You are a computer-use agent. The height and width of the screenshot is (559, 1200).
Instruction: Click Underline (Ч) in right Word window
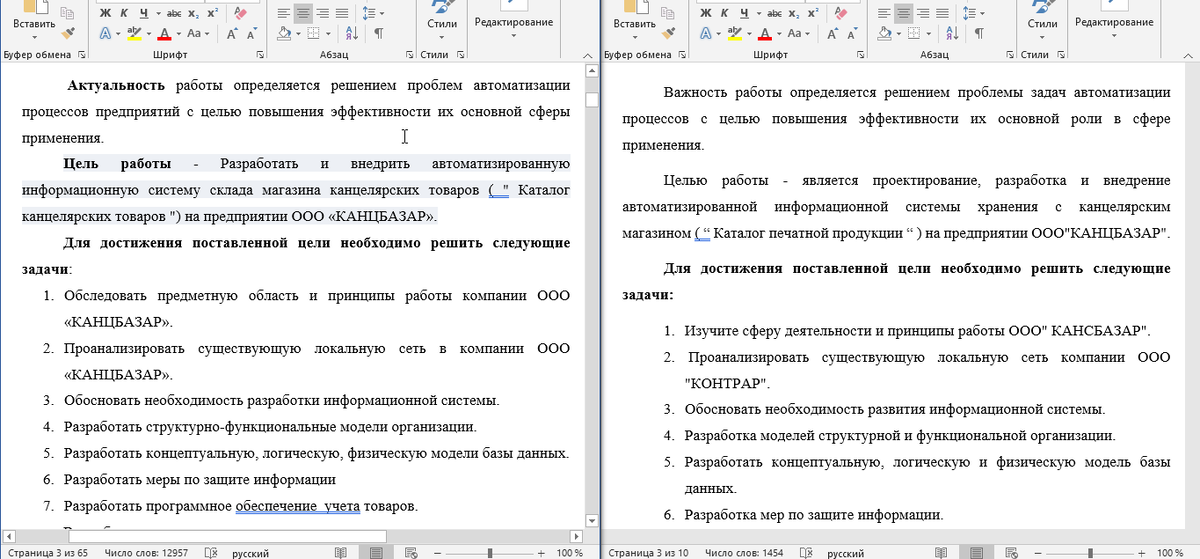[744, 13]
